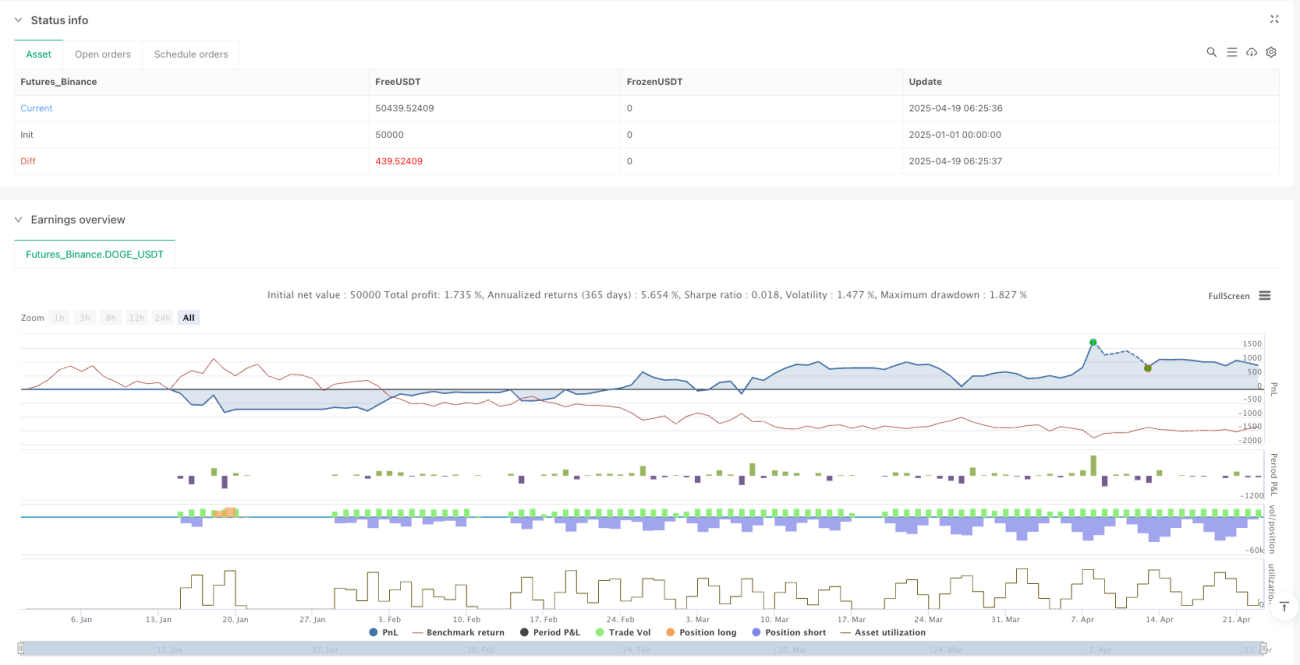Toggle PnL series in chart legend
The image size is (1300, 665).
tap(385, 632)
